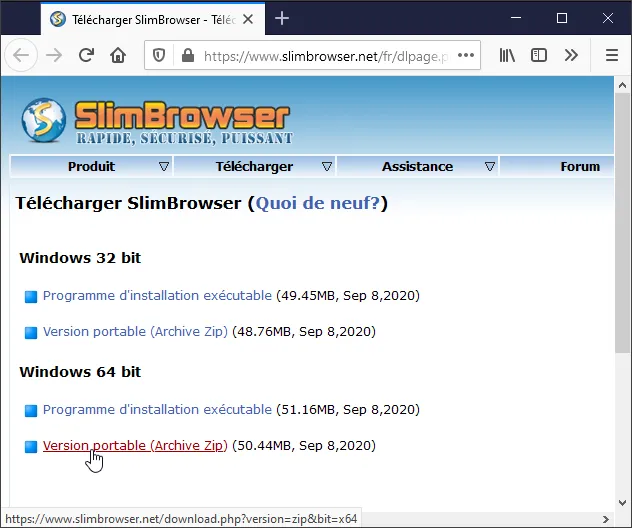Download 64 bit Version portable Zip
Screen dimensions: 632x528
[135, 446]
